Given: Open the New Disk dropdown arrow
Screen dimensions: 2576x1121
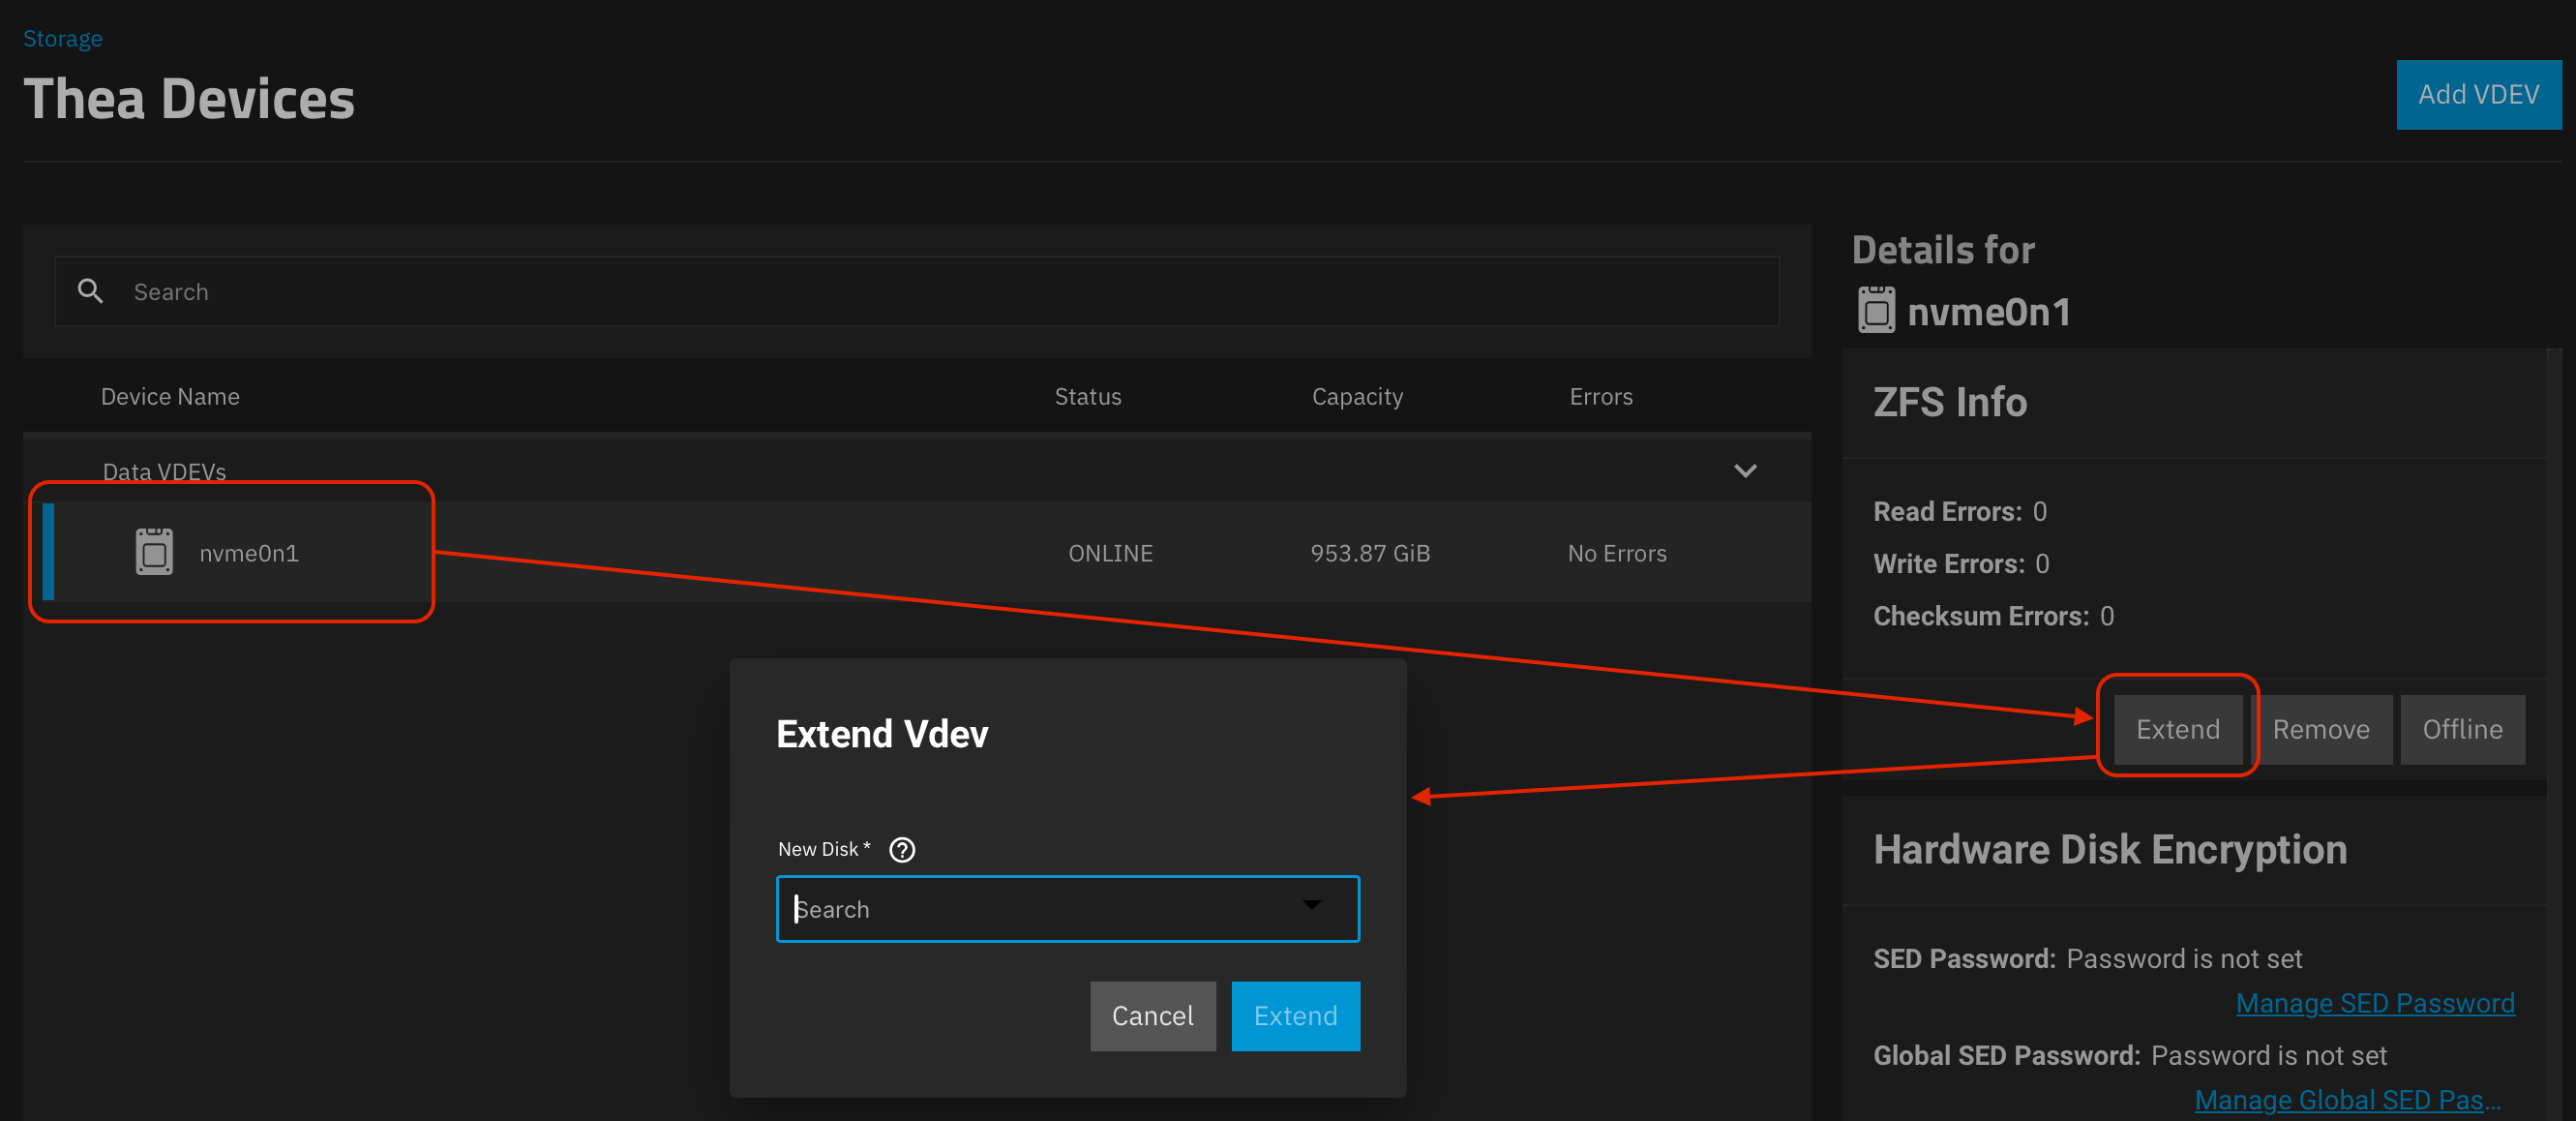Looking at the screenshot, I should (x=1311, y=905).
